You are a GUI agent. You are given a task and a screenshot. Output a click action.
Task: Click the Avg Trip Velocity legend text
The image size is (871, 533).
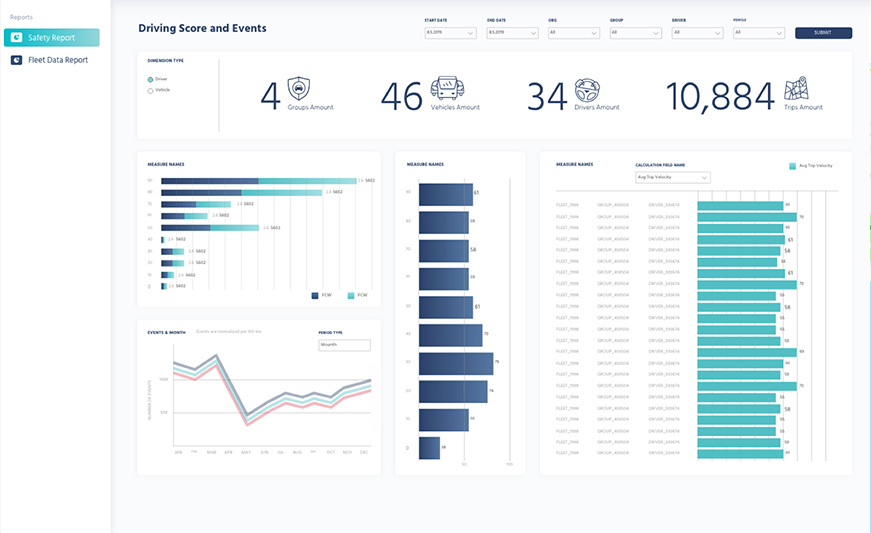pos(816,165)
